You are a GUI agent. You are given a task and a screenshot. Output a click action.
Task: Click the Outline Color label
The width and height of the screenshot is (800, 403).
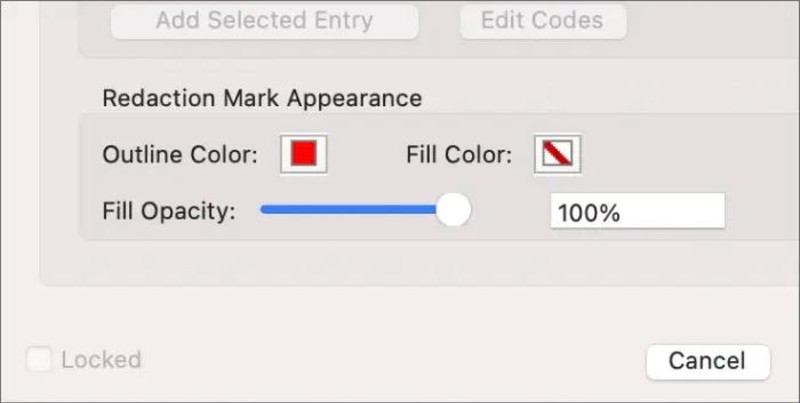click(180, 155)
